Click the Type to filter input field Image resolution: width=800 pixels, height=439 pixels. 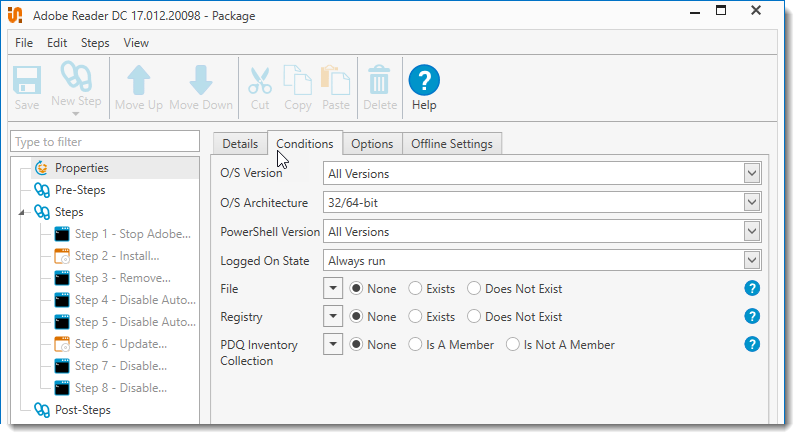pyautogui.click(x=105, y=142)
